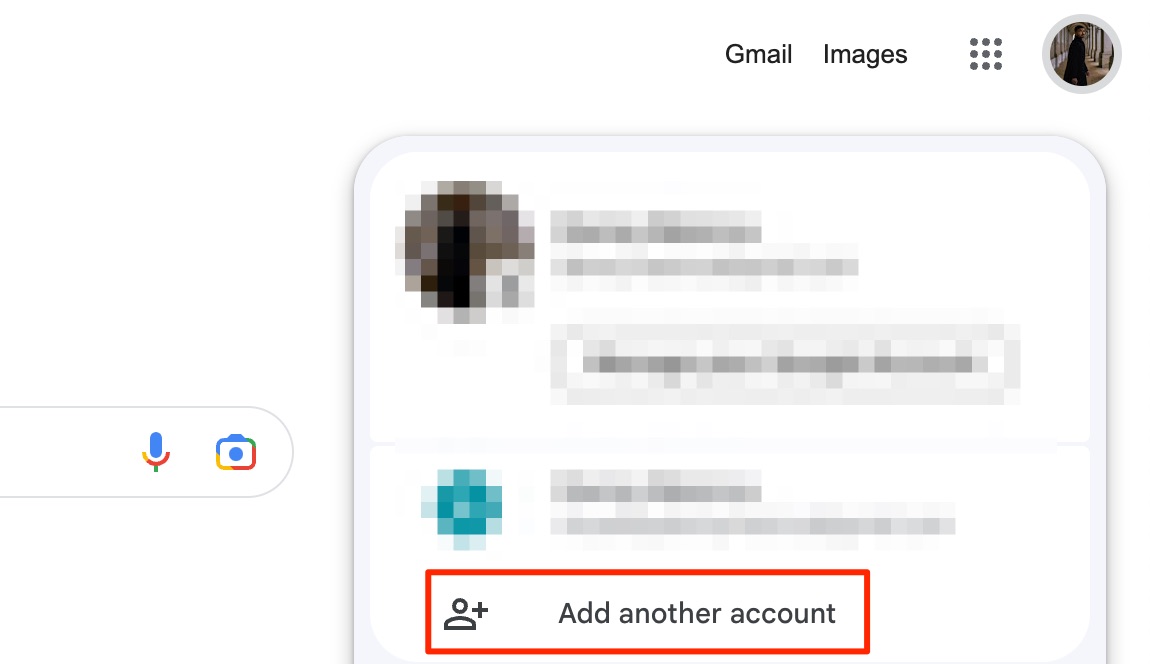The width and height of the screenshot is (1150, 664).
Task: Open Gmail from the top links
Action: point(758,54)
